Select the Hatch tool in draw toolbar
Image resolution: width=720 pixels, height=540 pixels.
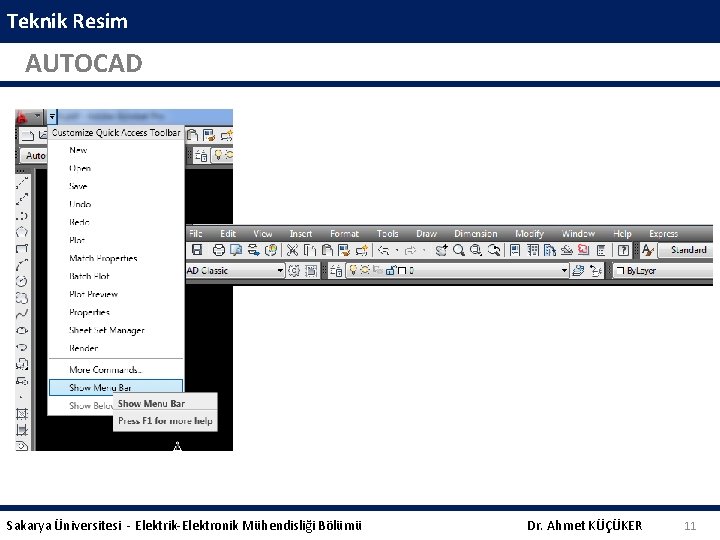click(x=22, y=414)
